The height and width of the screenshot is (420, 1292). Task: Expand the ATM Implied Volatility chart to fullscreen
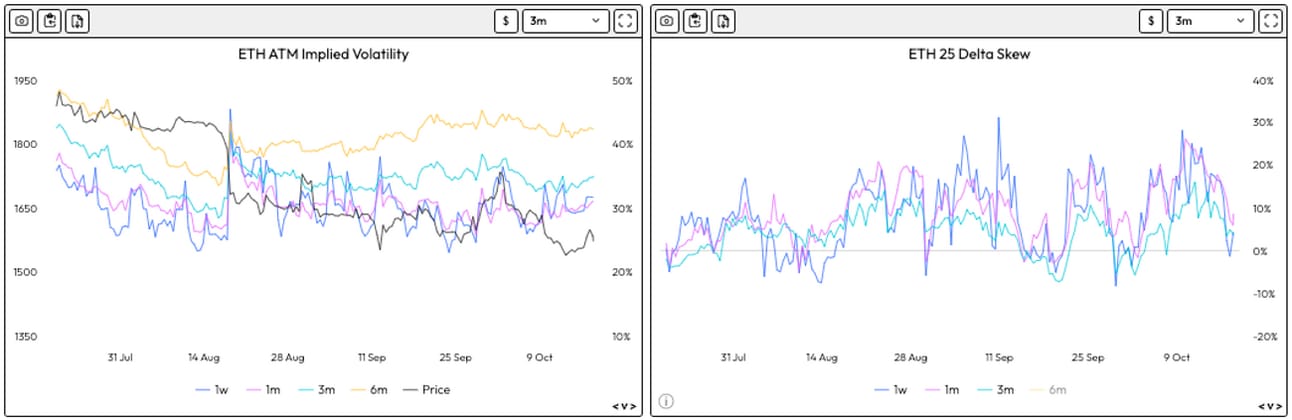[625, 20]
